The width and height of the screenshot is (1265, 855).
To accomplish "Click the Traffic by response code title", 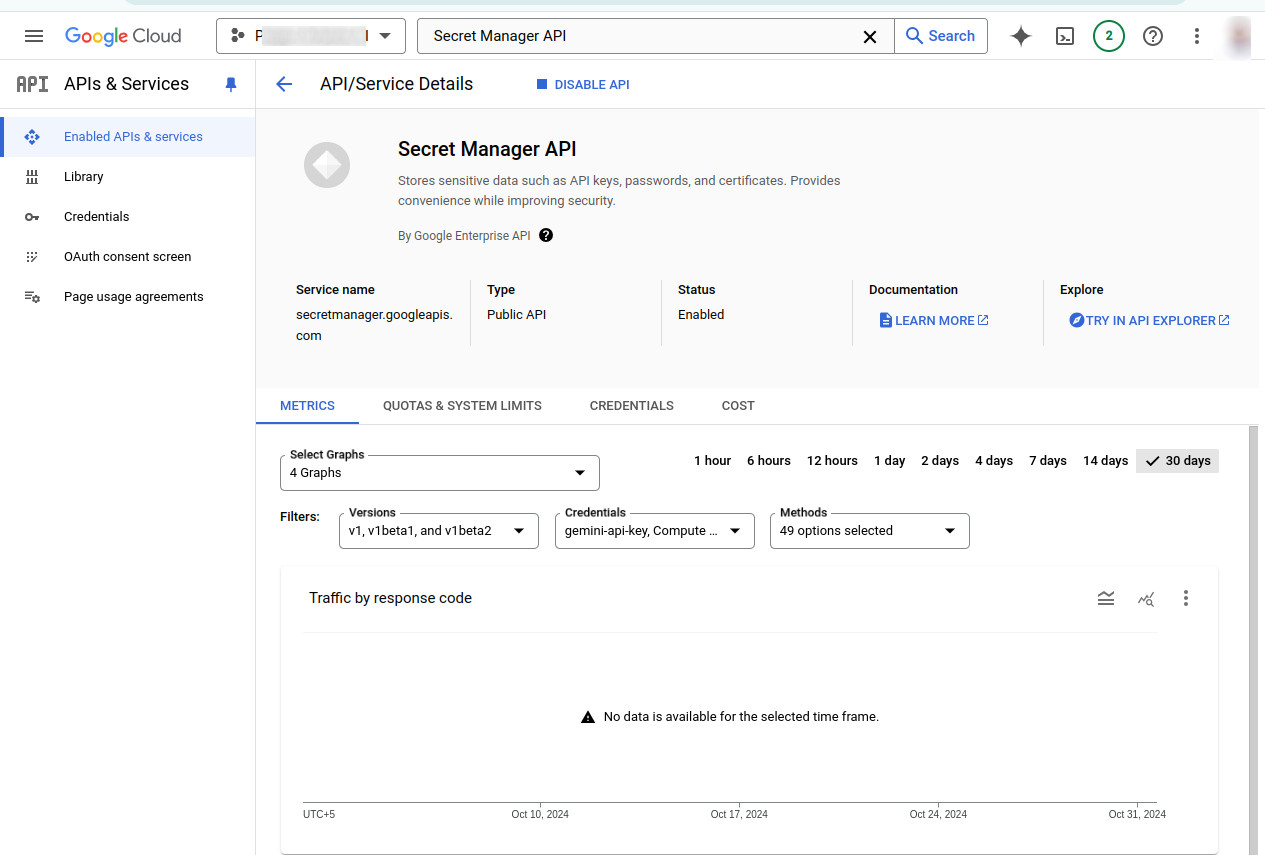I will [390, 598].
